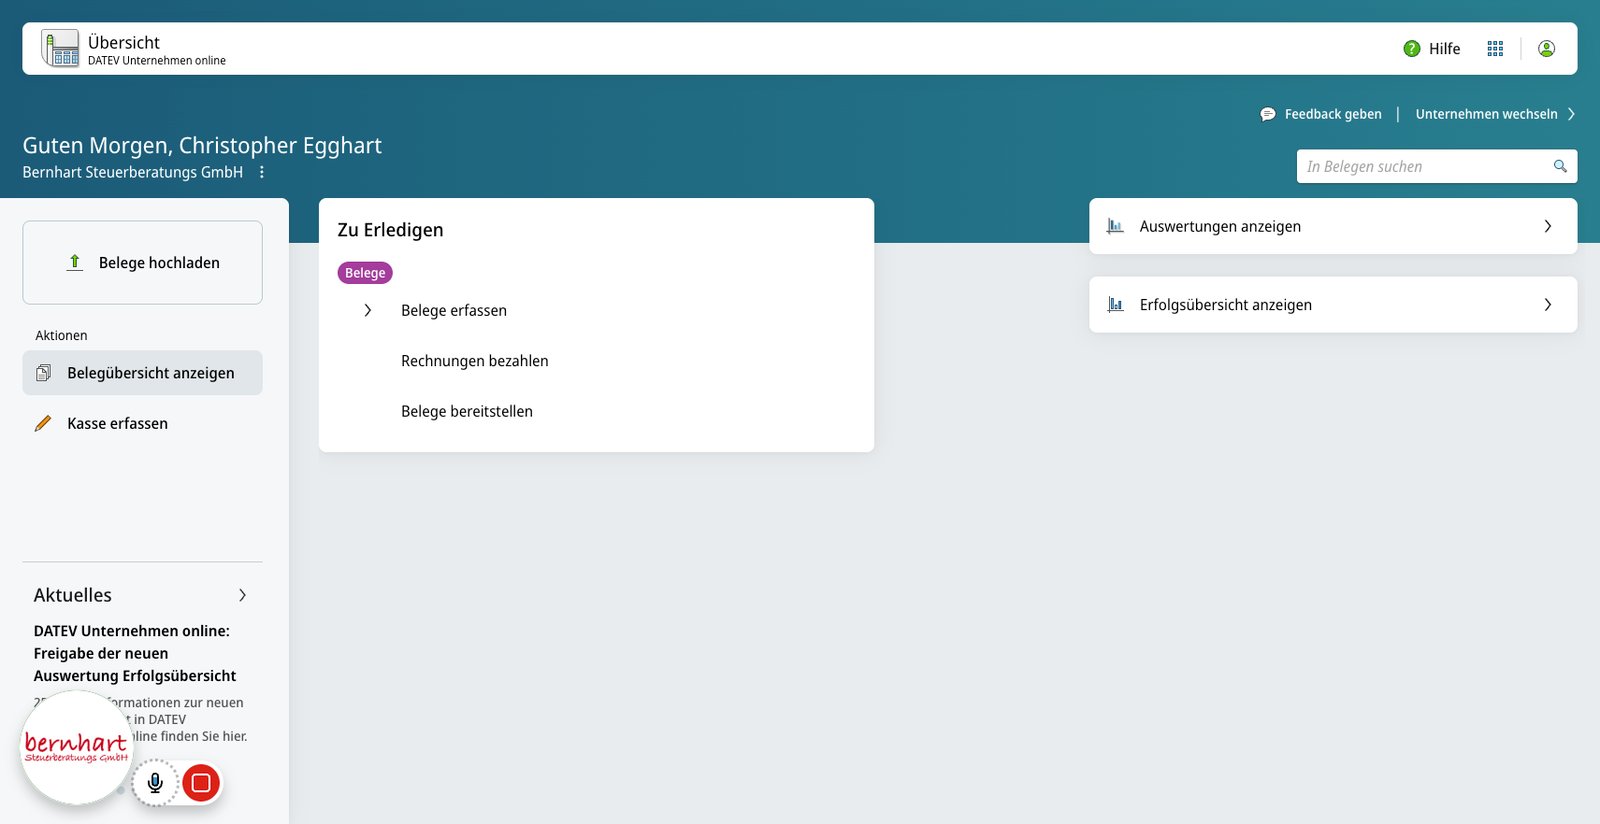
Task: Click the Erfolgsübersicht anzeigen chart icon
Action: point(1115,305)
